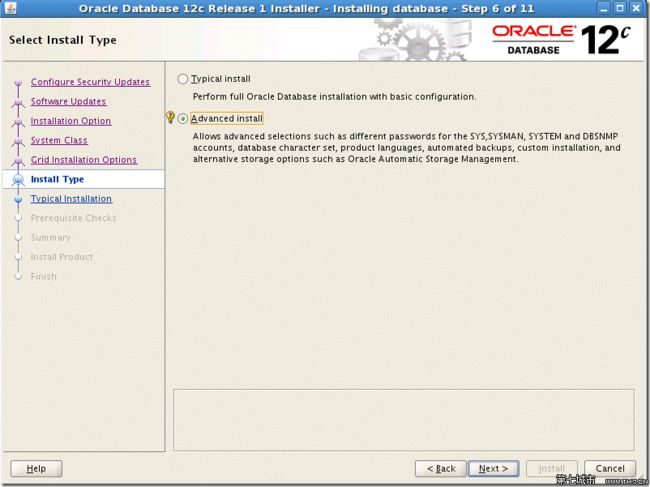Image resolution: width=650 pixels, height=487 pixels.
Task: Click the disabled Finish step
Action: [44, 276]
